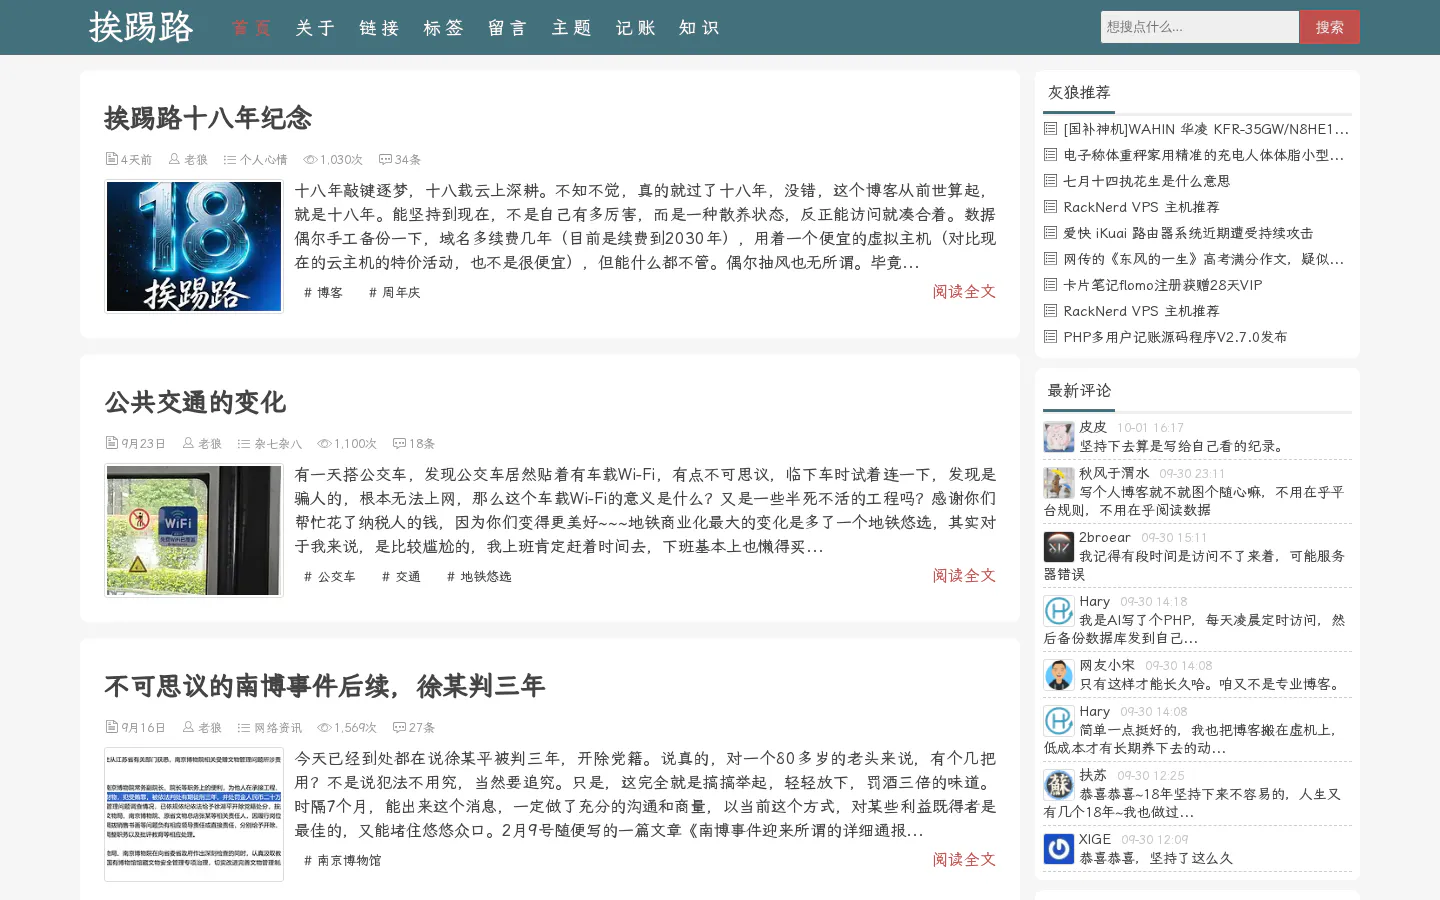
Task: Open the 链接 menu item
Action: (379, 28)
